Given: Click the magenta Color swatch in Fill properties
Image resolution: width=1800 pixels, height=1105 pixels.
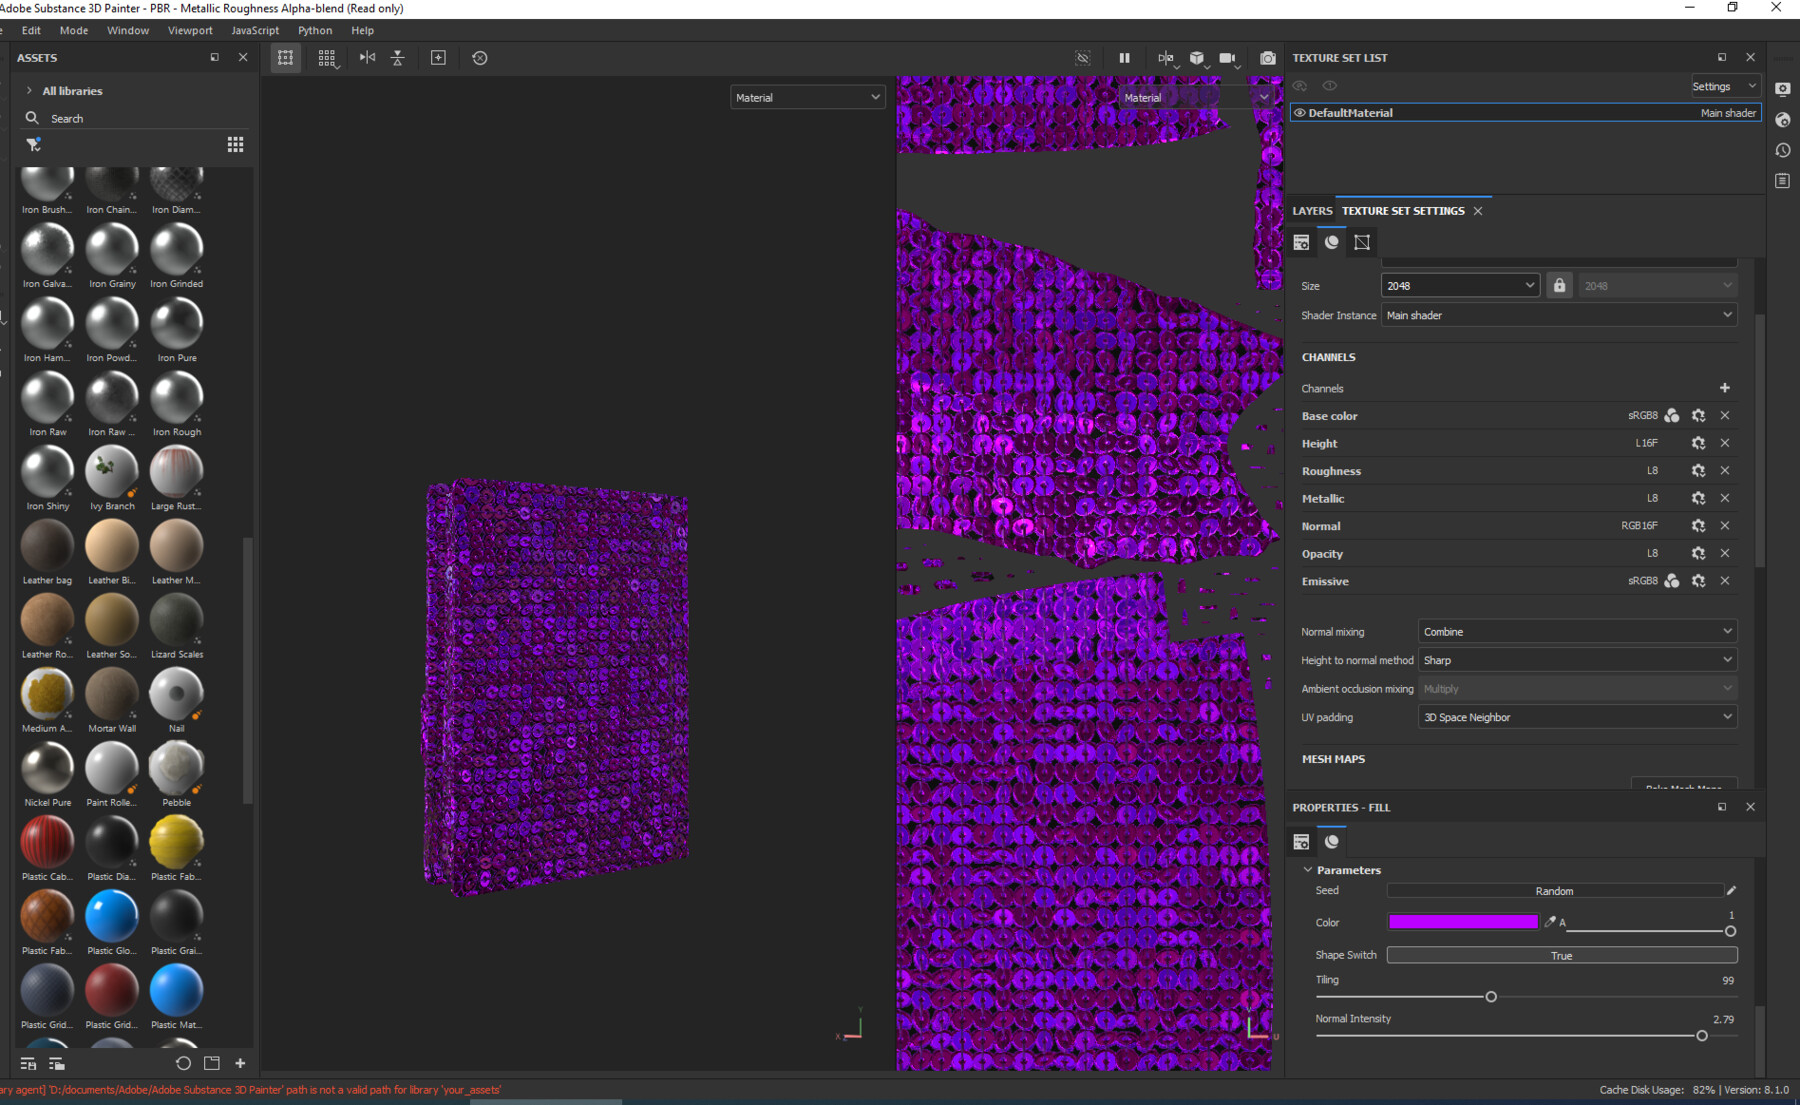Looking at the screenshot, I should (1462, 921).
